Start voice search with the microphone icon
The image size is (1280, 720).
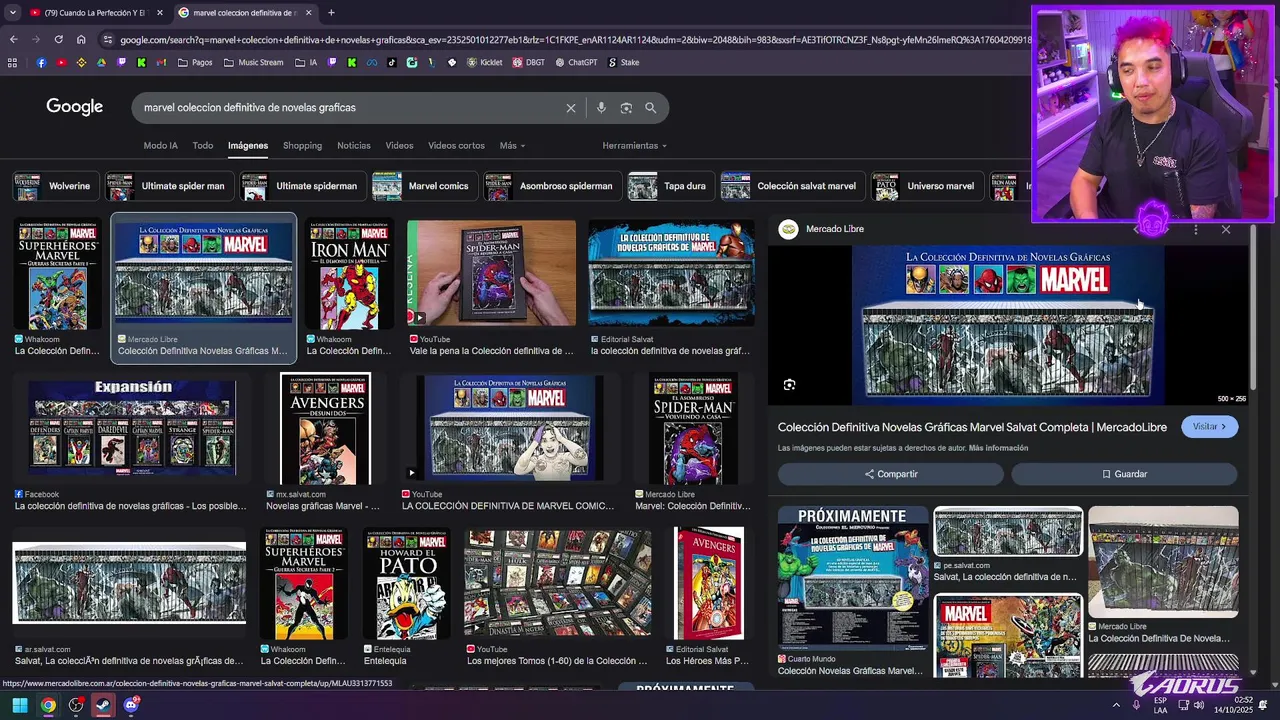(601, 108)
